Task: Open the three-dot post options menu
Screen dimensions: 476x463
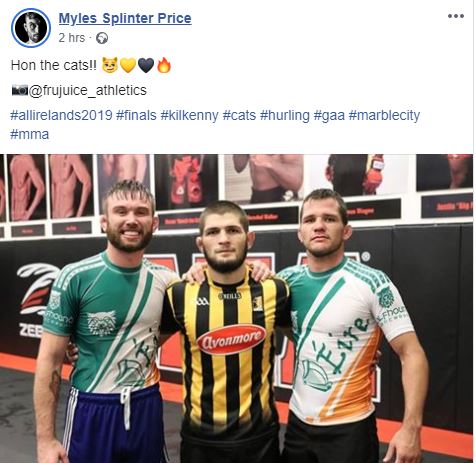Action: click(x=456, y=16)
